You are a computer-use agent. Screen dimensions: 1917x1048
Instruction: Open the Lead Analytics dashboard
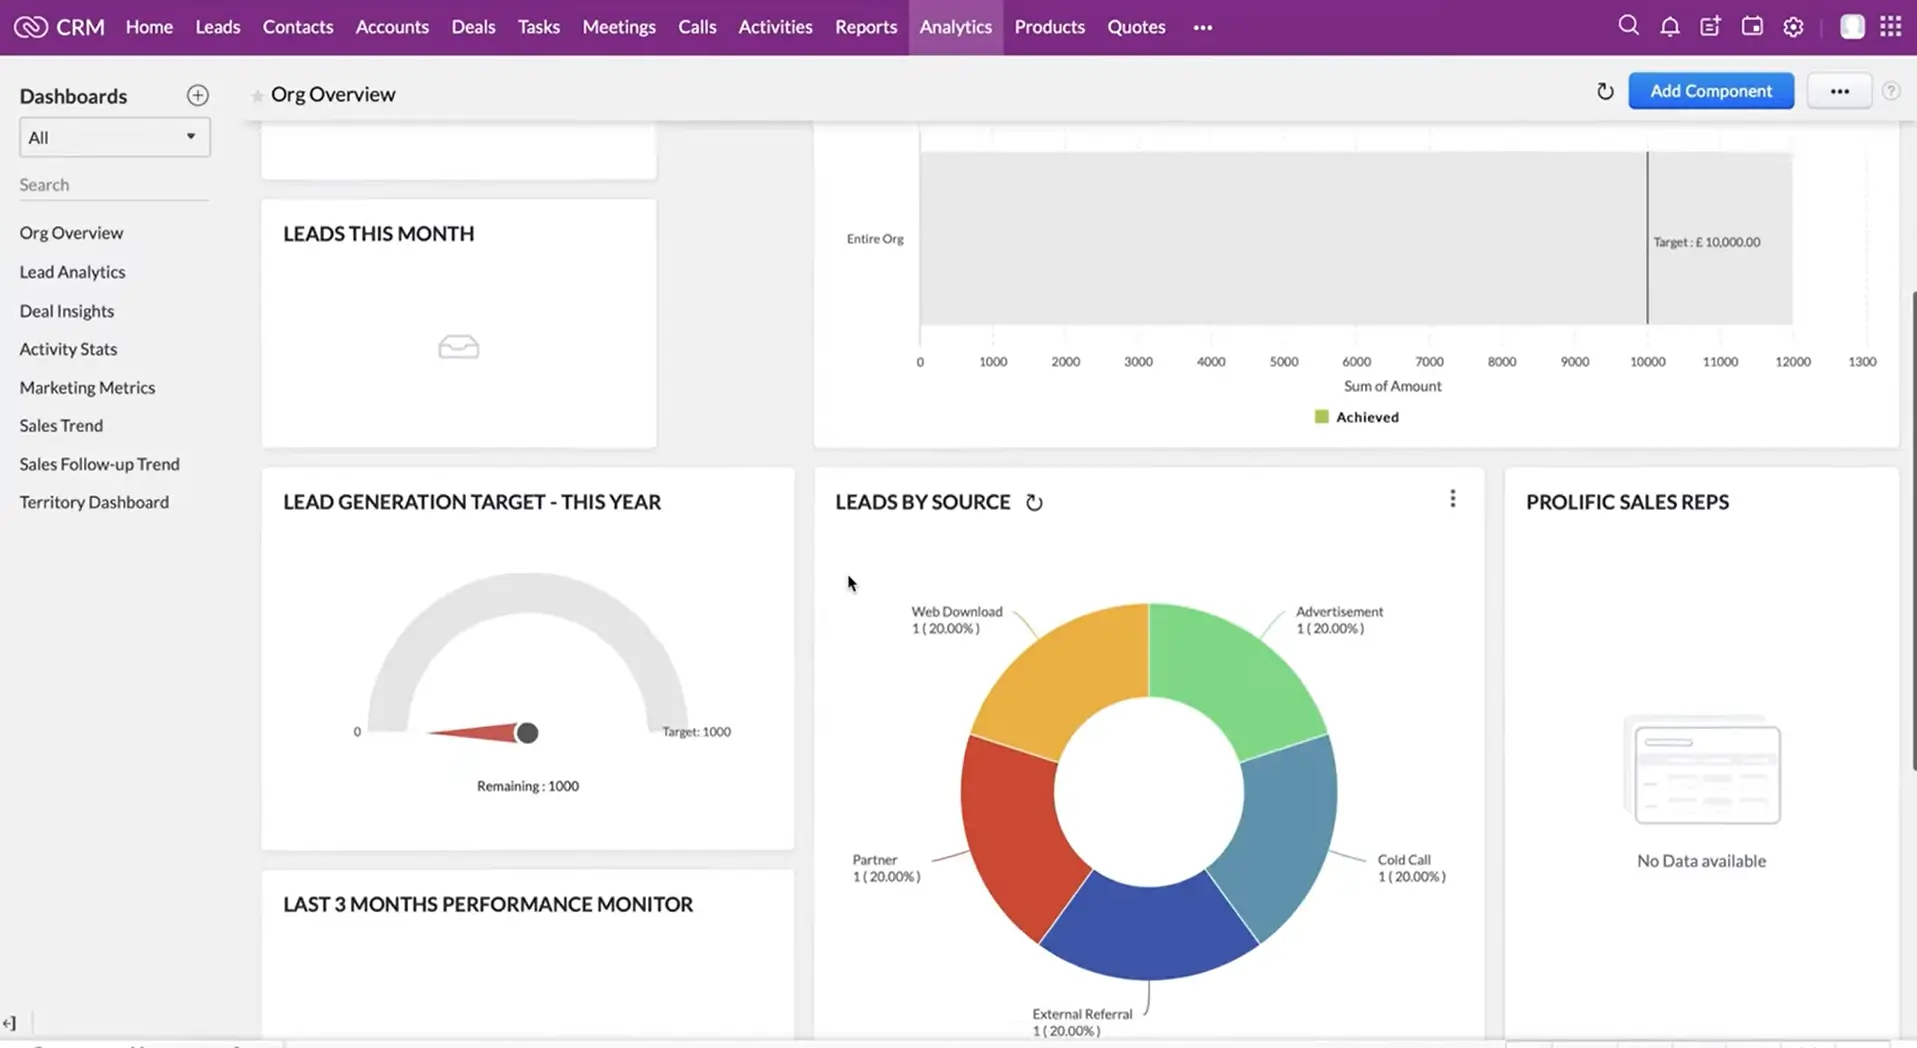[72, 272]
